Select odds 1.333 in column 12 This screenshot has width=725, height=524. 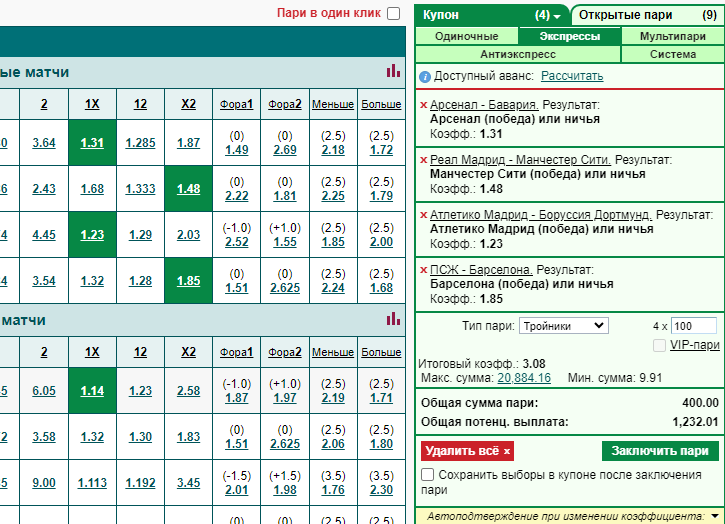140,189
